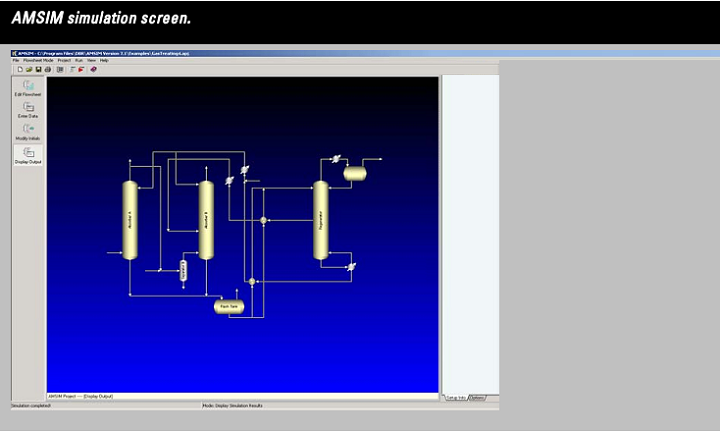Image resolution: width=720 pixels, height=432 pixels.
Task: Switch to the Options tab
Action: click(x=477, y=398)
